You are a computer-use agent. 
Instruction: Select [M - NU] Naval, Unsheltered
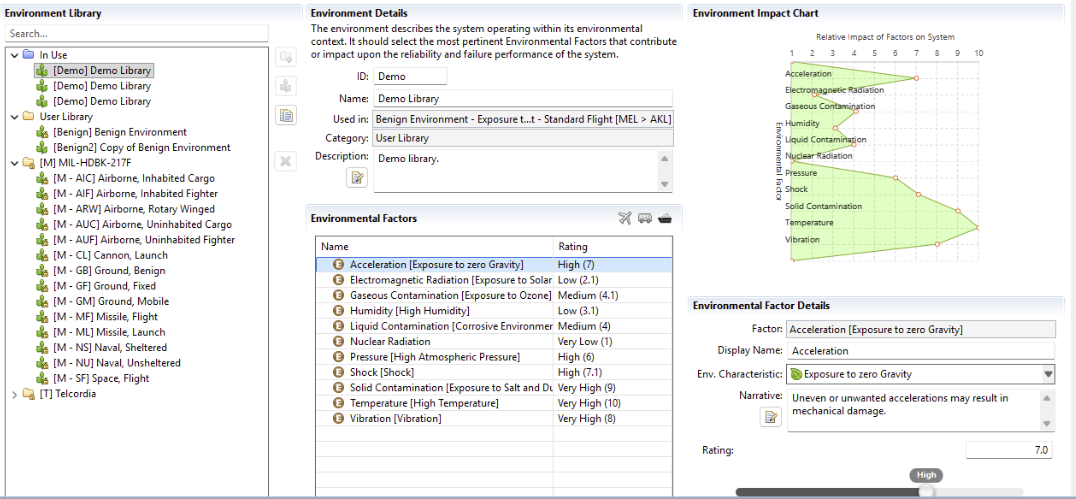point(116,362)
